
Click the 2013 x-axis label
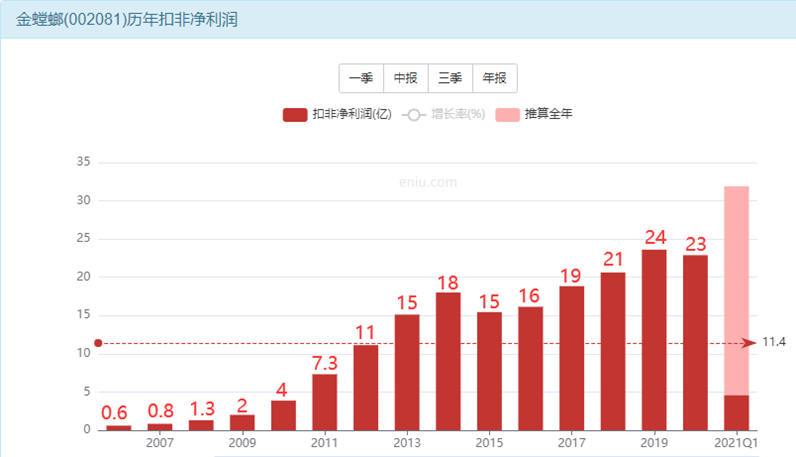[x=407, y=443]
